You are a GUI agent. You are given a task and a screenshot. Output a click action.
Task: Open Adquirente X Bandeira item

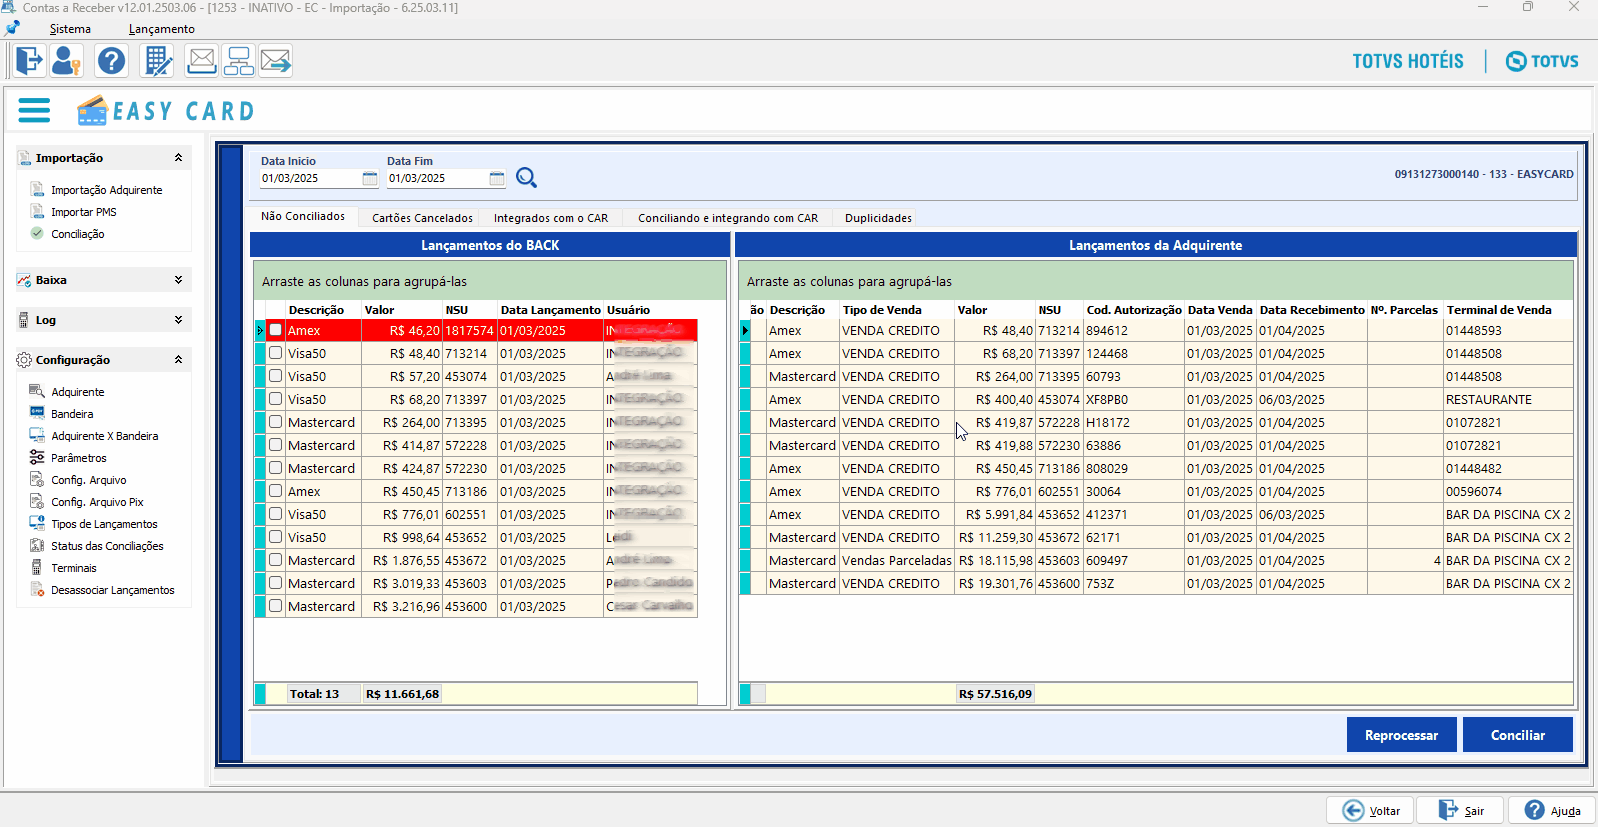pos(105,436)
